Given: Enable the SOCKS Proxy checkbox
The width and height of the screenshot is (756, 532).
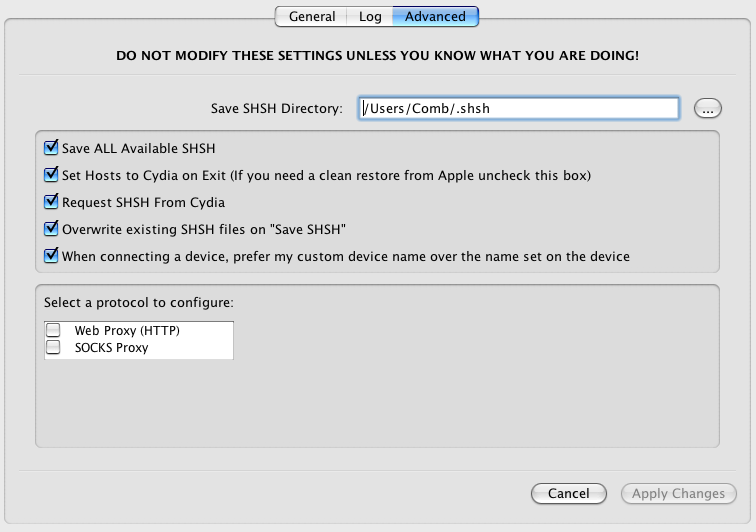Looking at the screenshot, I should click(53, 348).
